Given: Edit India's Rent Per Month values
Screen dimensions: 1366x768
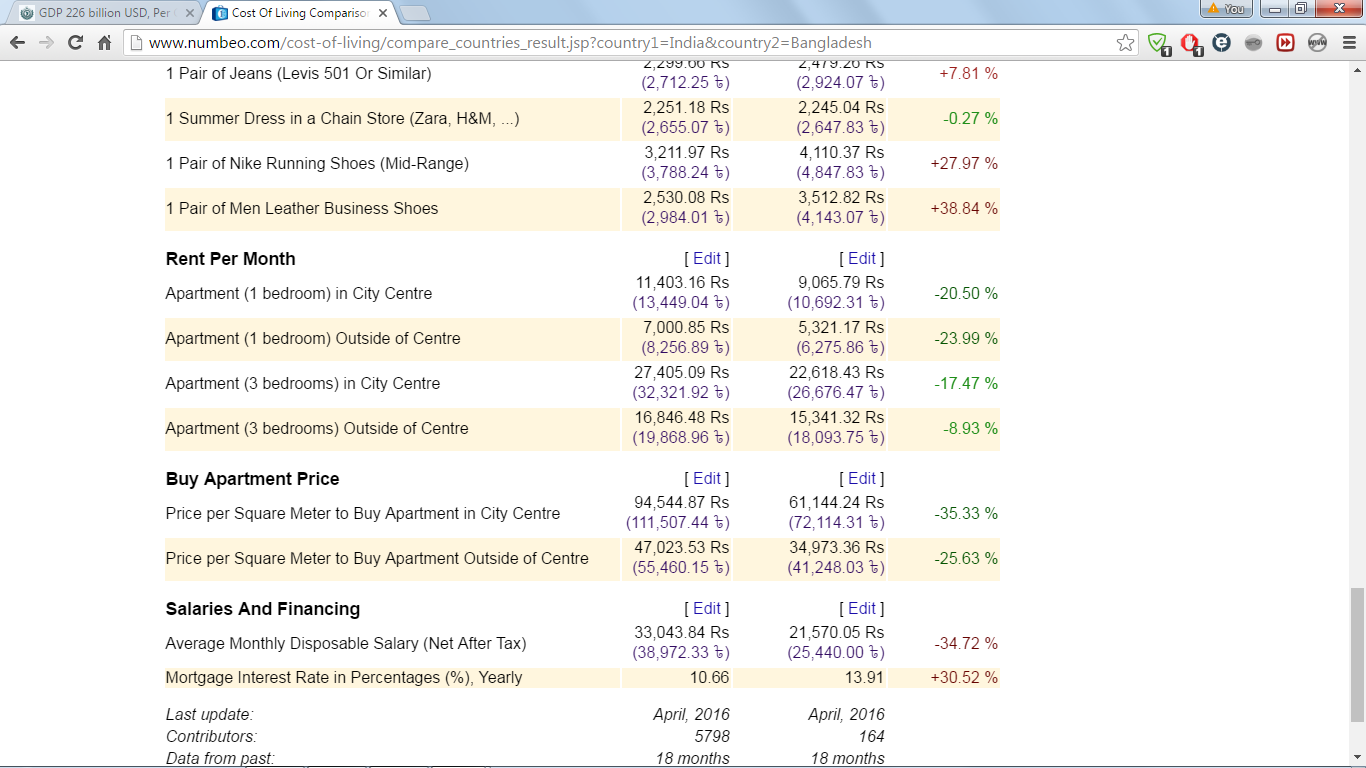Looking at the screenshot, I should tap(706, 258).
